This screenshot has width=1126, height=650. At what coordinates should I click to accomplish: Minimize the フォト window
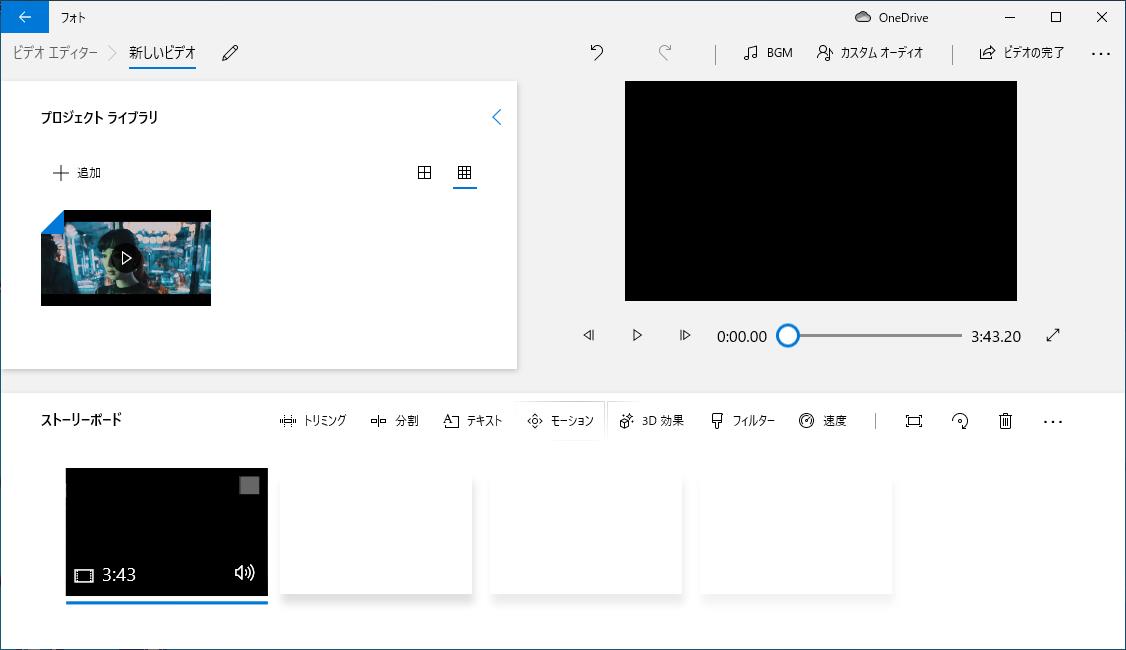[x=1010, y=17]
